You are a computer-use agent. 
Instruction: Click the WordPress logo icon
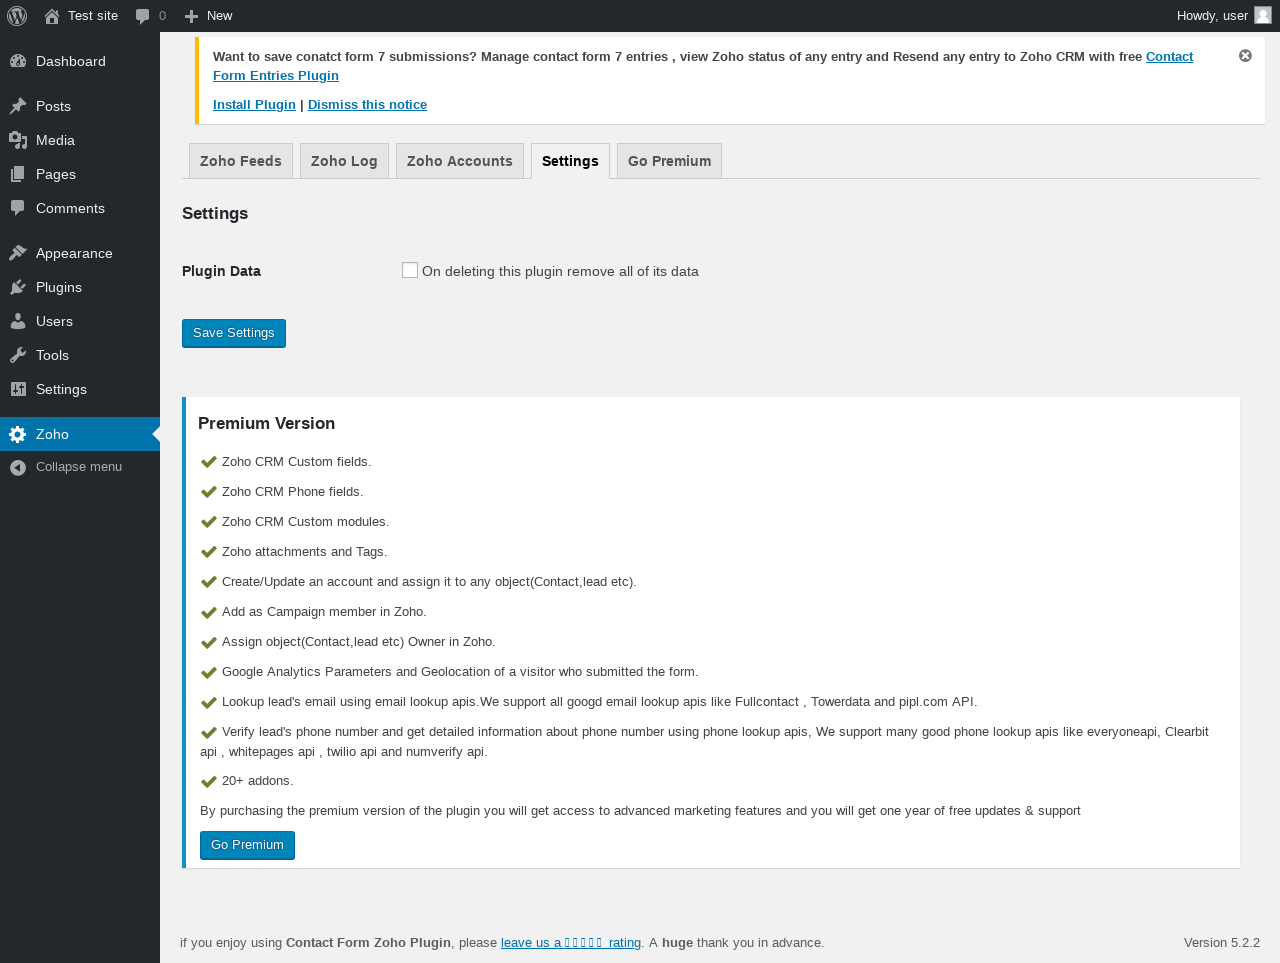click(17, 16)
